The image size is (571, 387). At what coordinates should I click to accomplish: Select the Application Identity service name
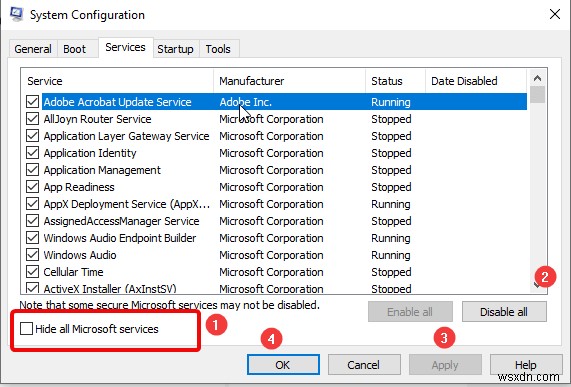click(90, 153)
